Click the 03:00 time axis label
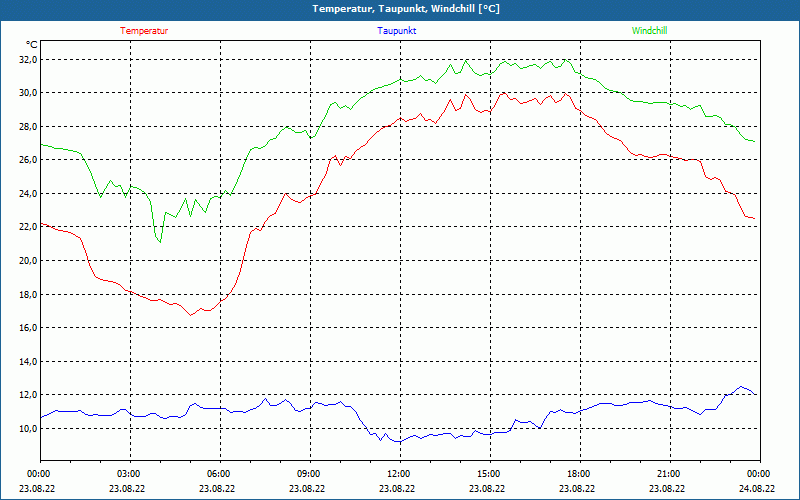The image size is (800, 500). (130, 474)
